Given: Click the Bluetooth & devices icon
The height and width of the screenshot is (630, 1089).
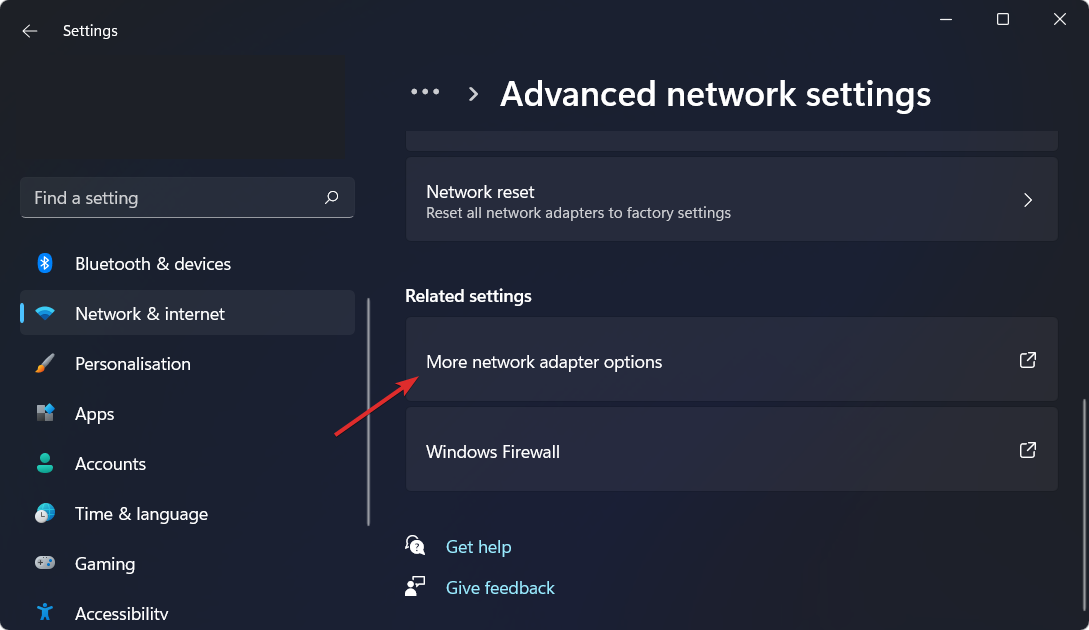Looking at the screenshot, I should (x=45, y=264).
